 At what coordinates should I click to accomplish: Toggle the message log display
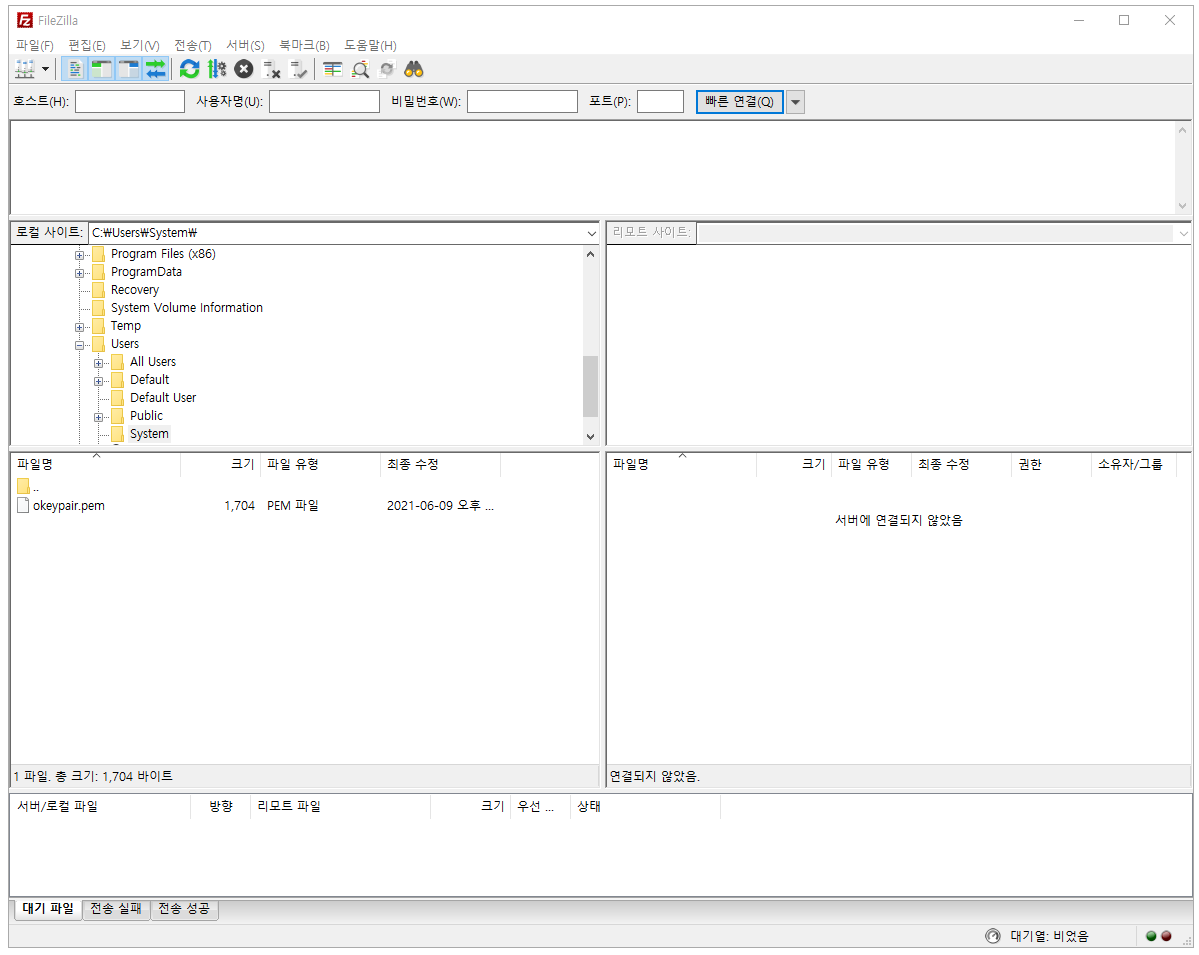point(74,70)
